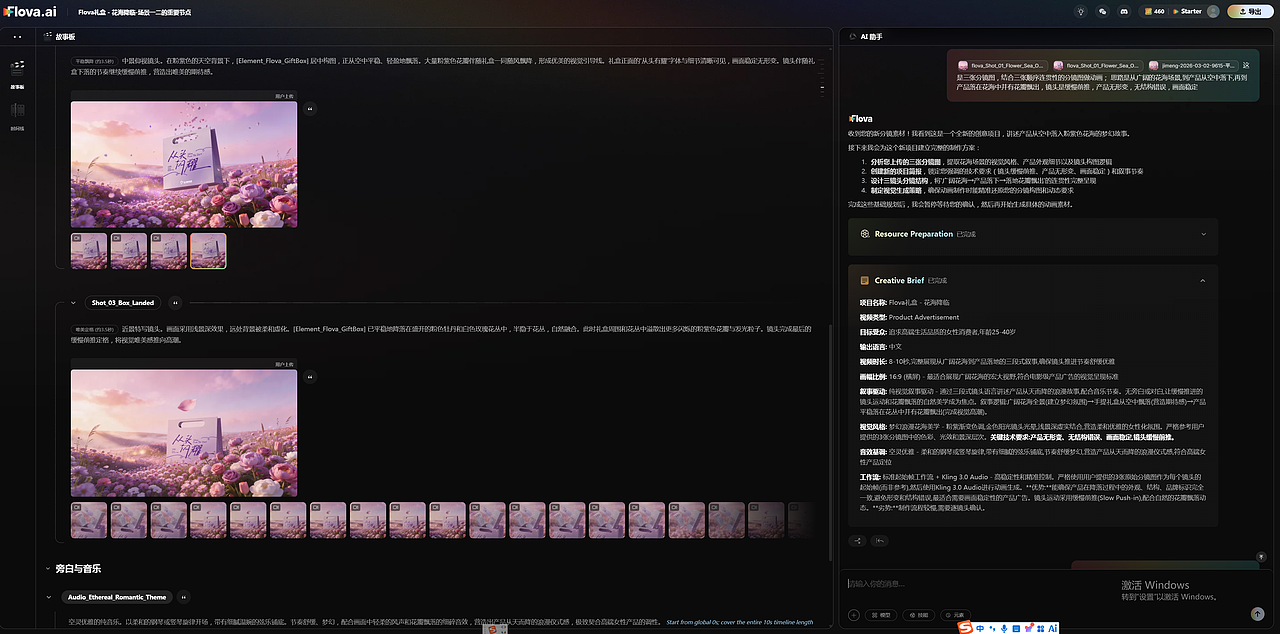The width and height of the screenshot is (1280, 634).
Task: Click the Audio_Ethereal_Romantic_Theme label
Action: (117, 597)
